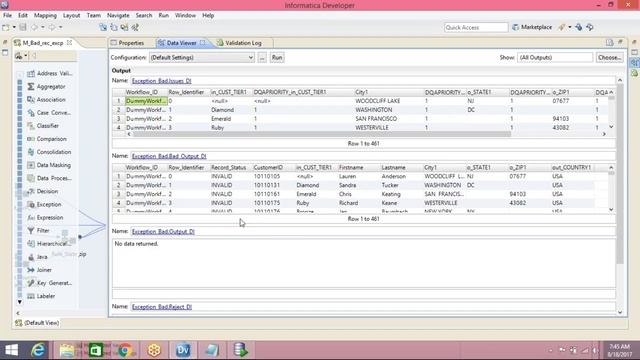Select the Case Converter transformation
The width and height of the screenshot is (640, 360).
(x=49, y=113)
